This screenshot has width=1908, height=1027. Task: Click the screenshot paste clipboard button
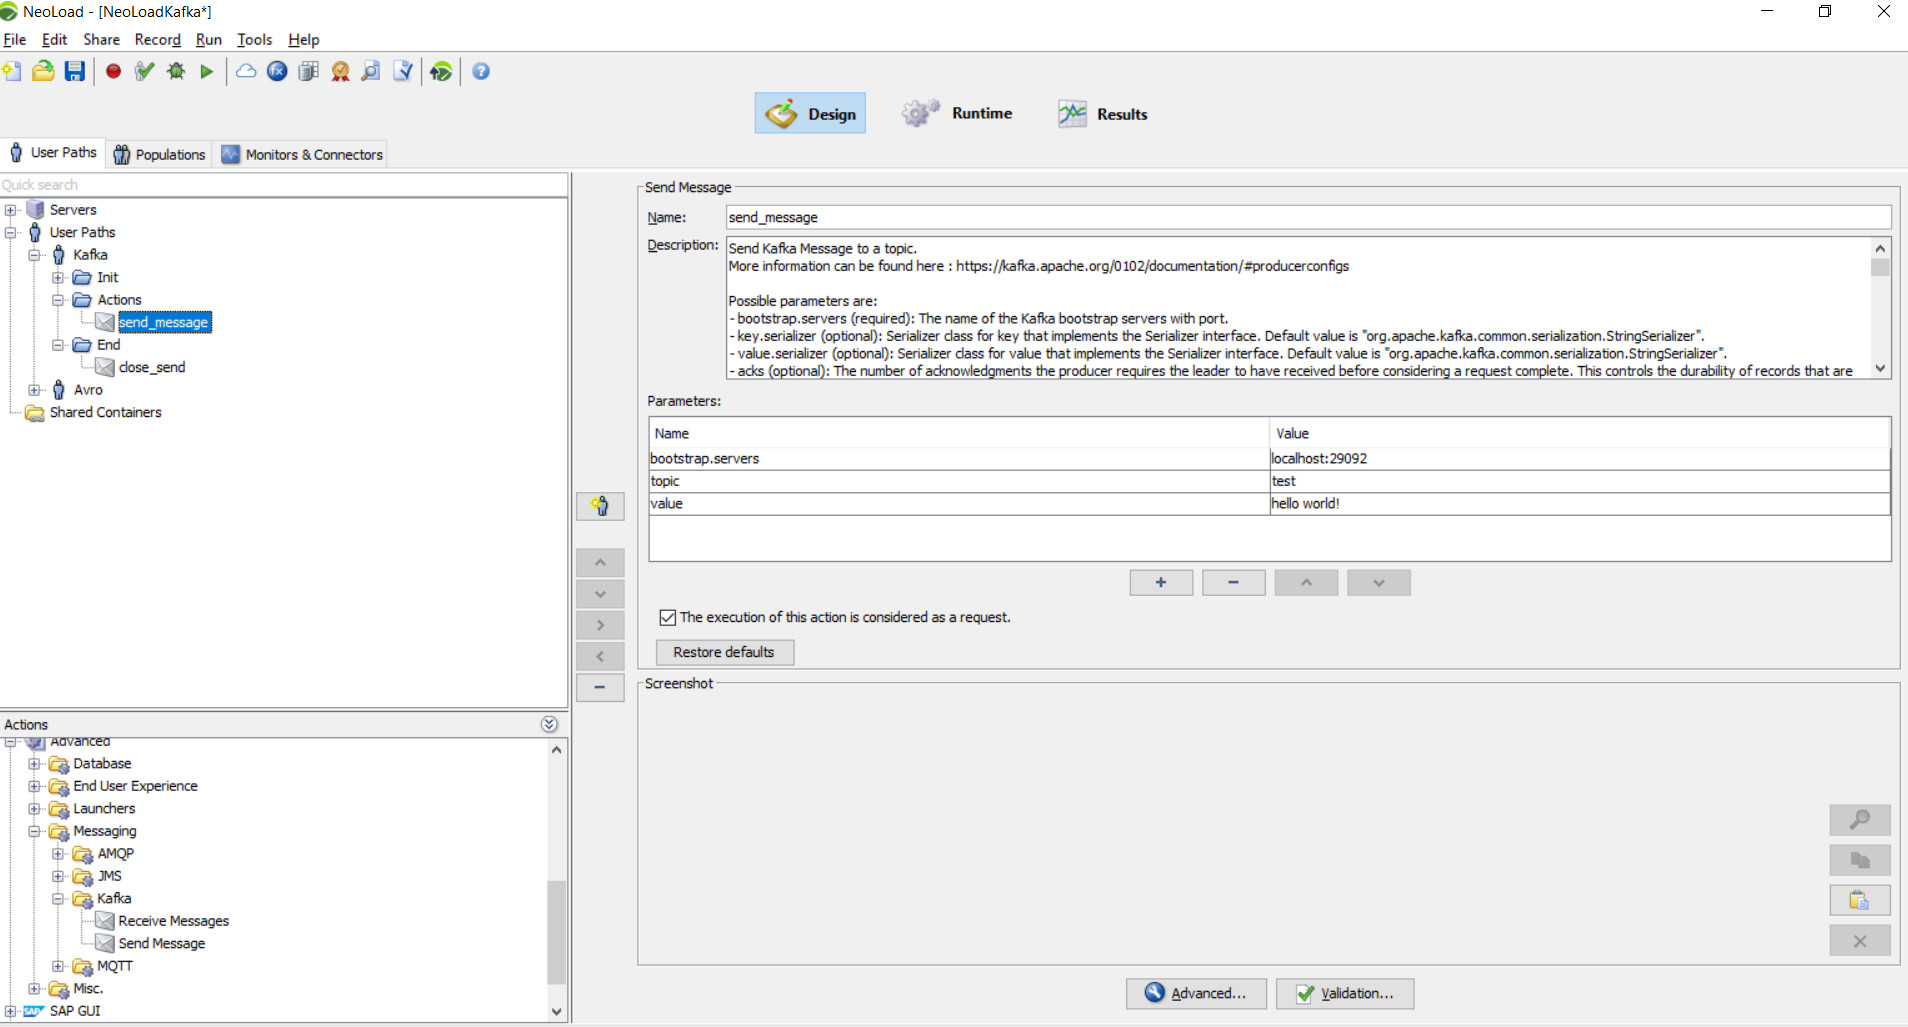1860,900
